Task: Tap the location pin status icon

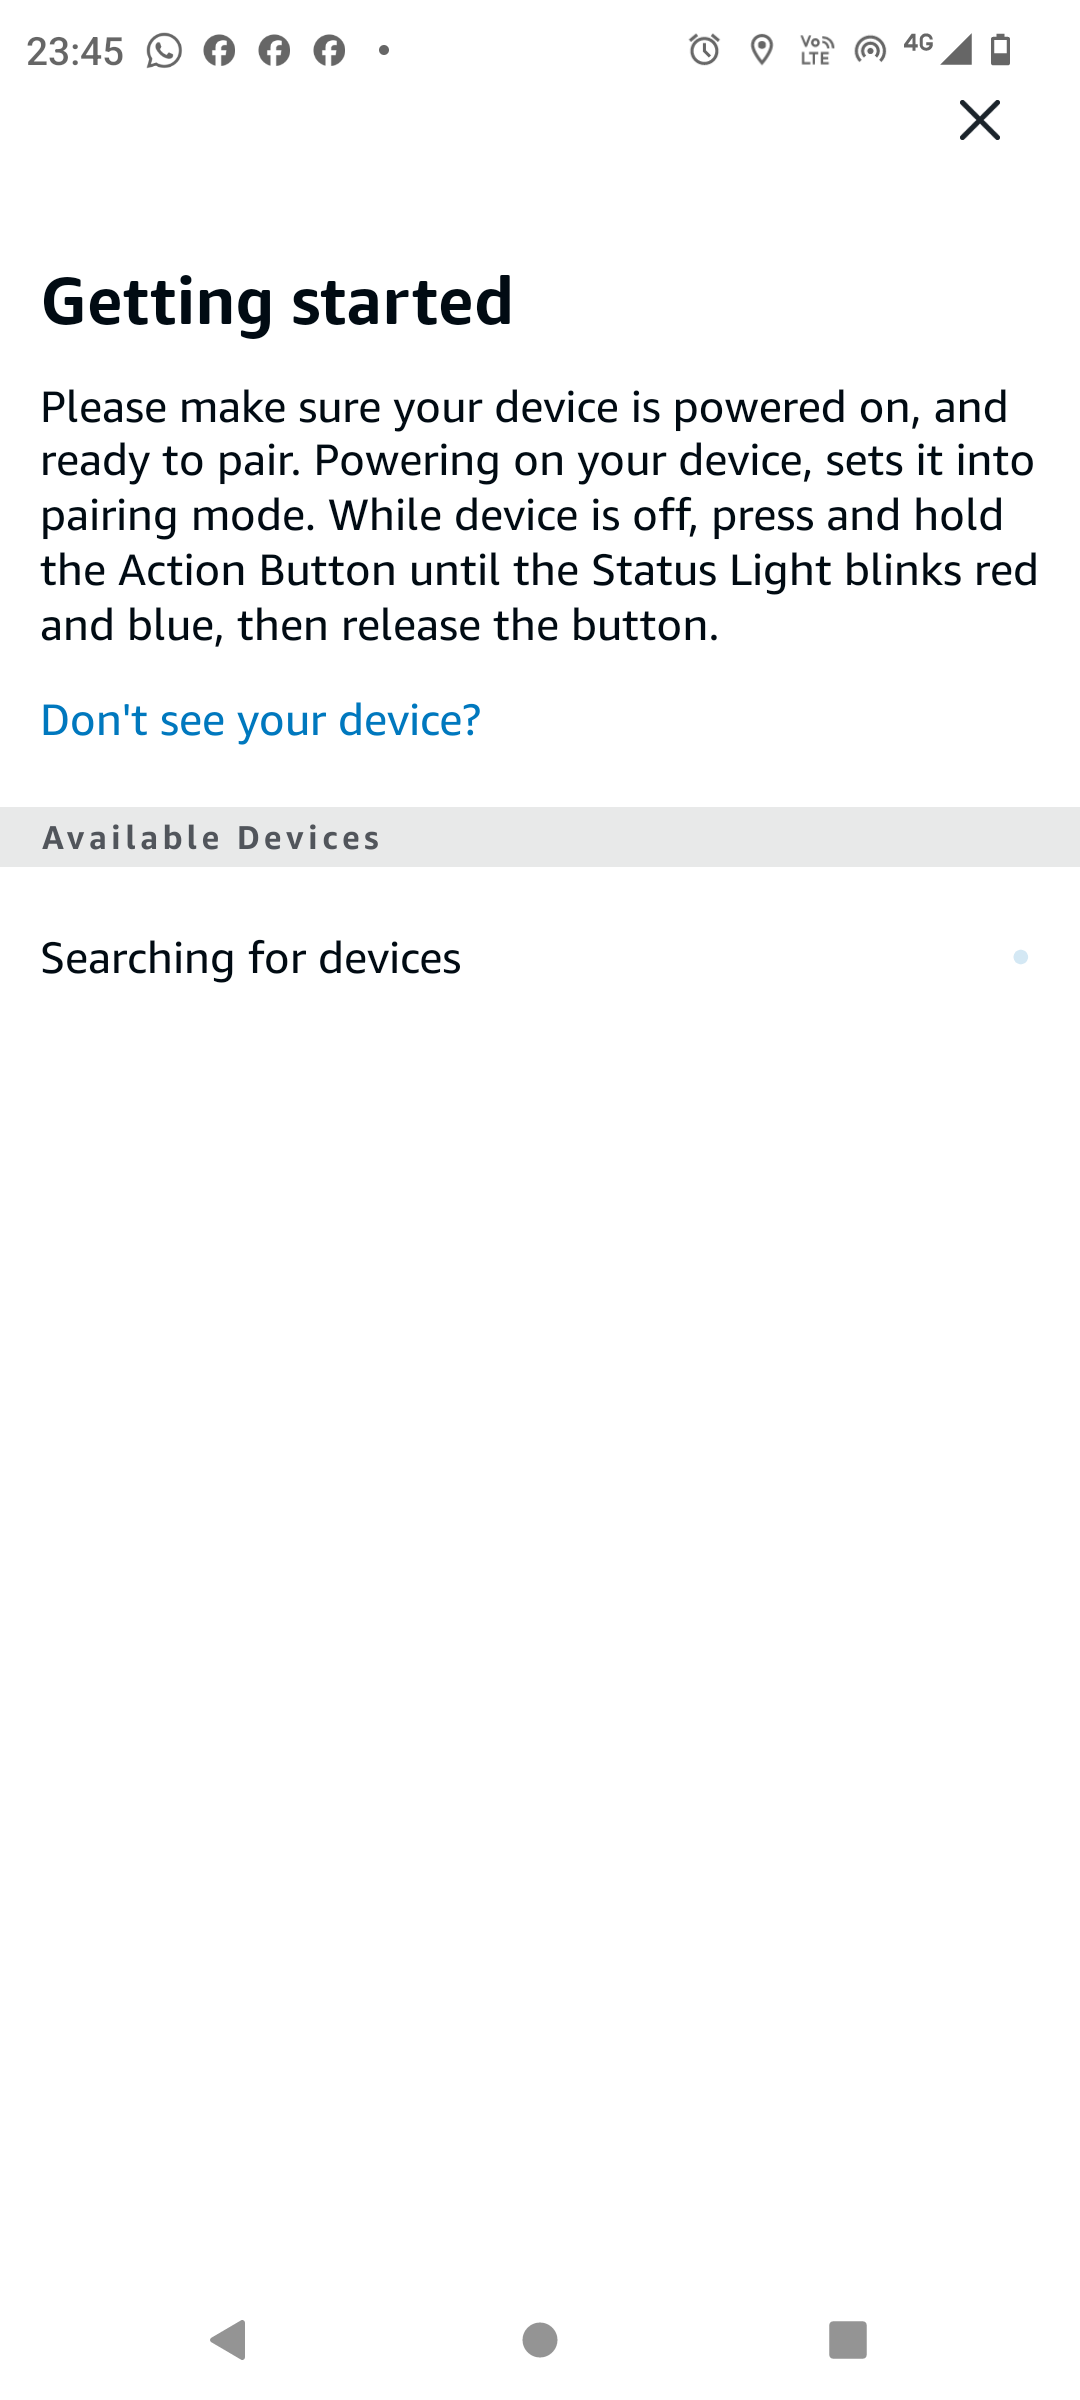Action: coord(762,49)
